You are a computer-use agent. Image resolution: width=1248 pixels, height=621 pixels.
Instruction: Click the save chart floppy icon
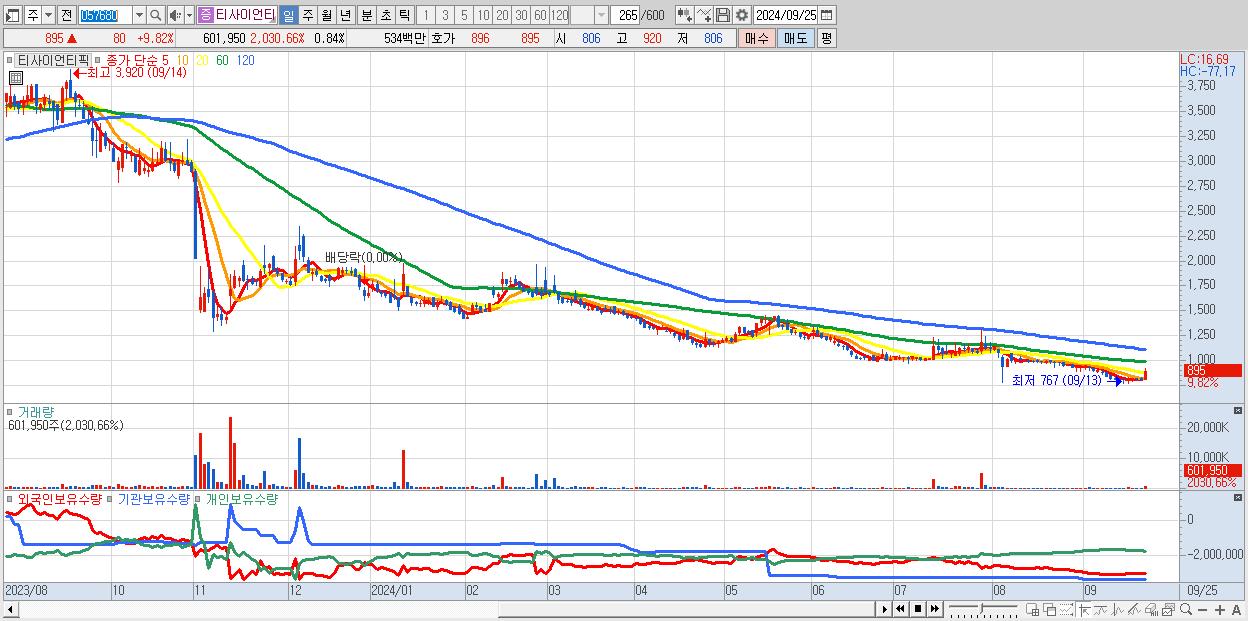(x=723, y=15)
